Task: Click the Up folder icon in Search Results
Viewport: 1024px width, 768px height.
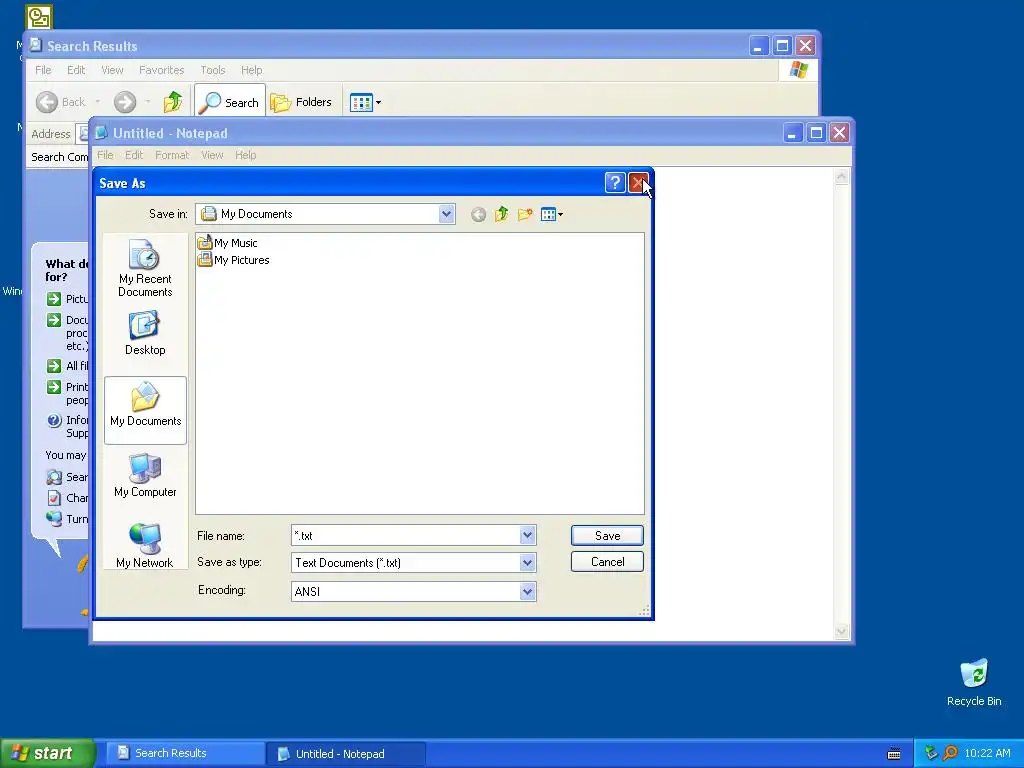Action: pyautogui.click(x=172, y=102)
